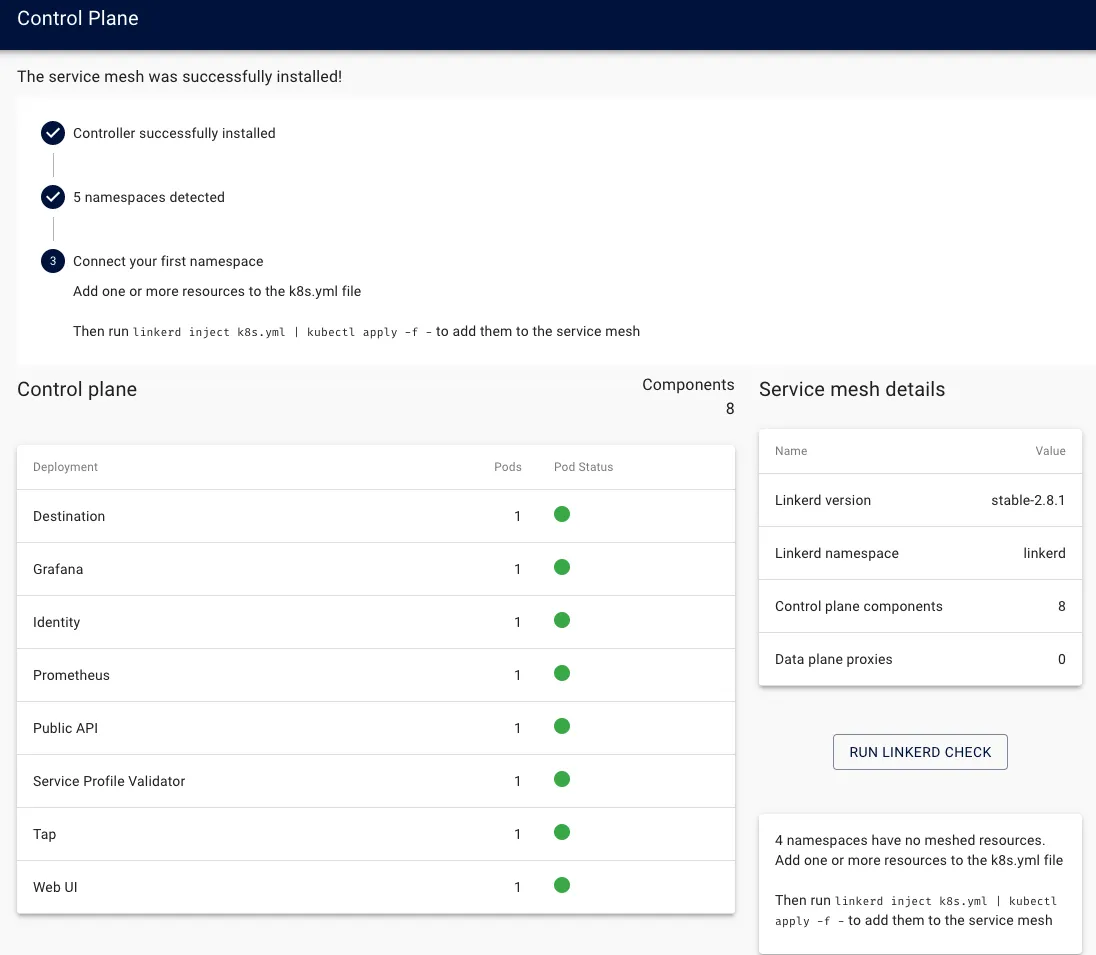Click Controller successfully installed step text
The height and width of the screenshot is (955, 1096).
[174, 133]
